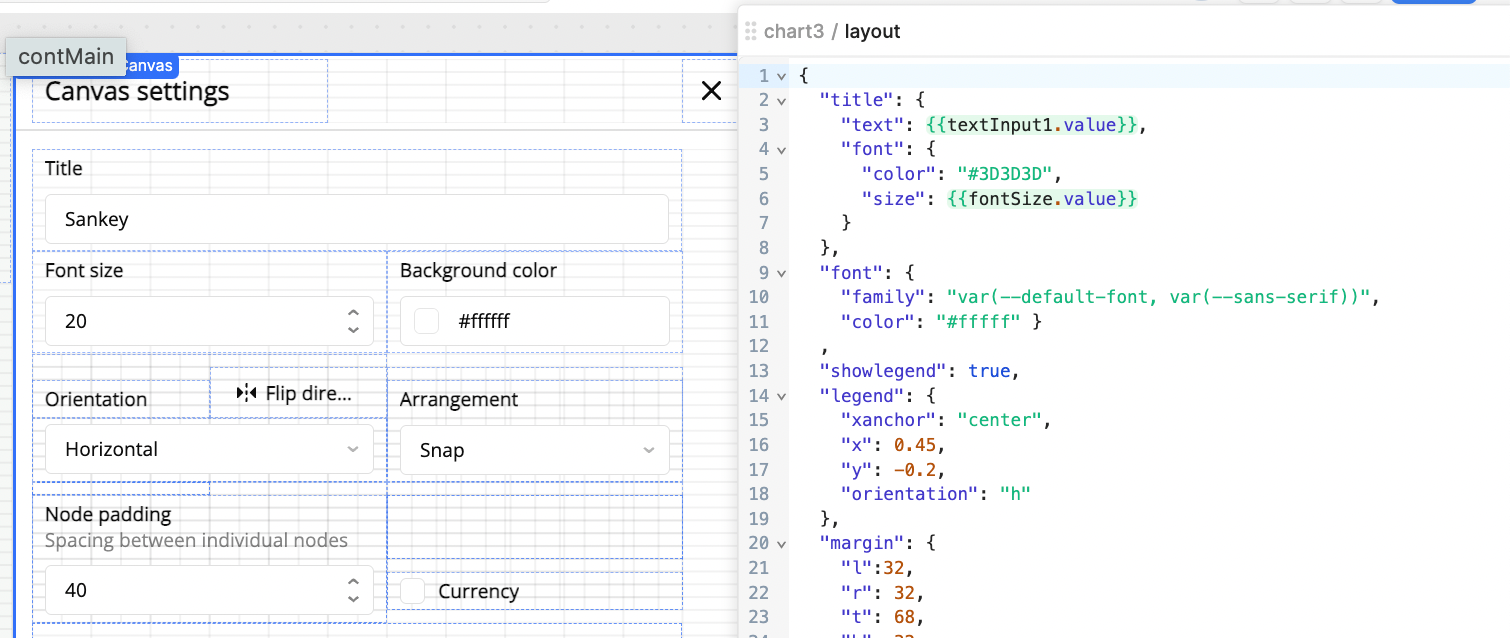Click the Arrangement label

[459, 399]
